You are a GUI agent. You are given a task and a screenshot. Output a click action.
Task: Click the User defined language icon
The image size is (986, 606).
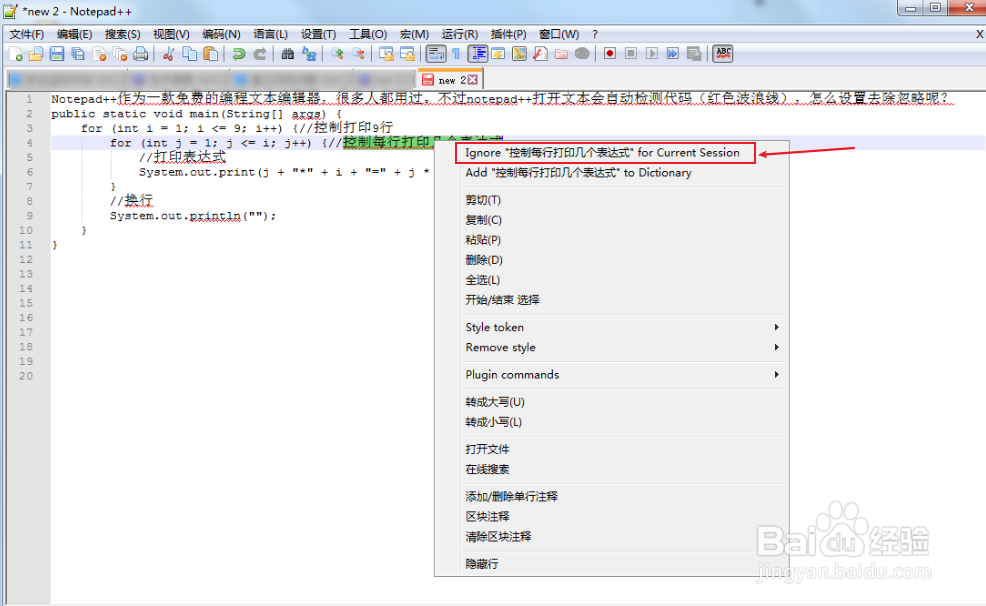click(x=498, y=54)
